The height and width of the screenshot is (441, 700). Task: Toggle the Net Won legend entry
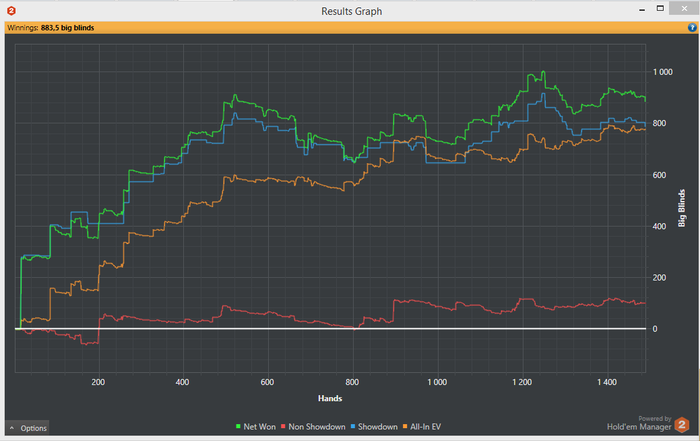point(256,427)
